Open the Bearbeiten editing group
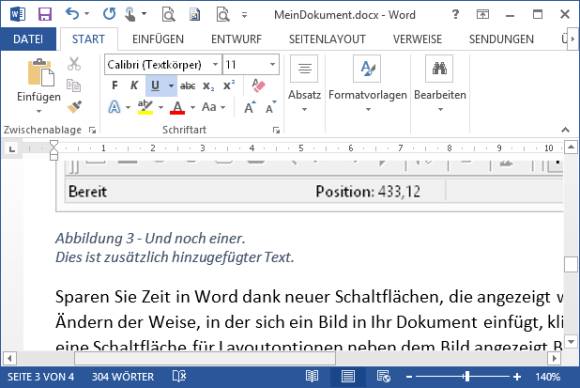The height and width of the screenshot is (388, 580). pos(440,84)
